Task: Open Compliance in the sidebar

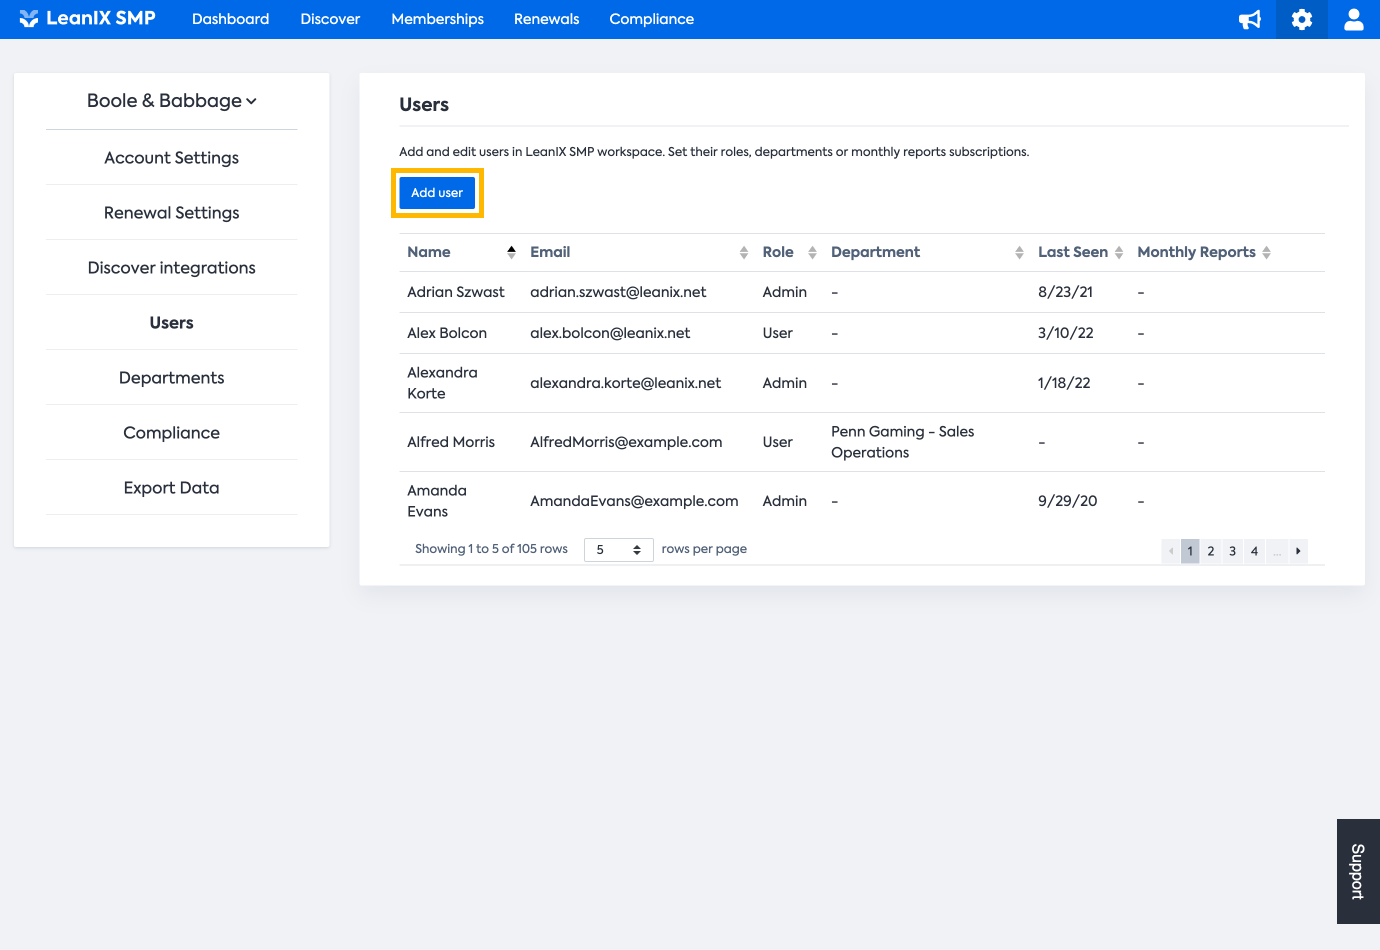Action: click(x=172, y=433)
